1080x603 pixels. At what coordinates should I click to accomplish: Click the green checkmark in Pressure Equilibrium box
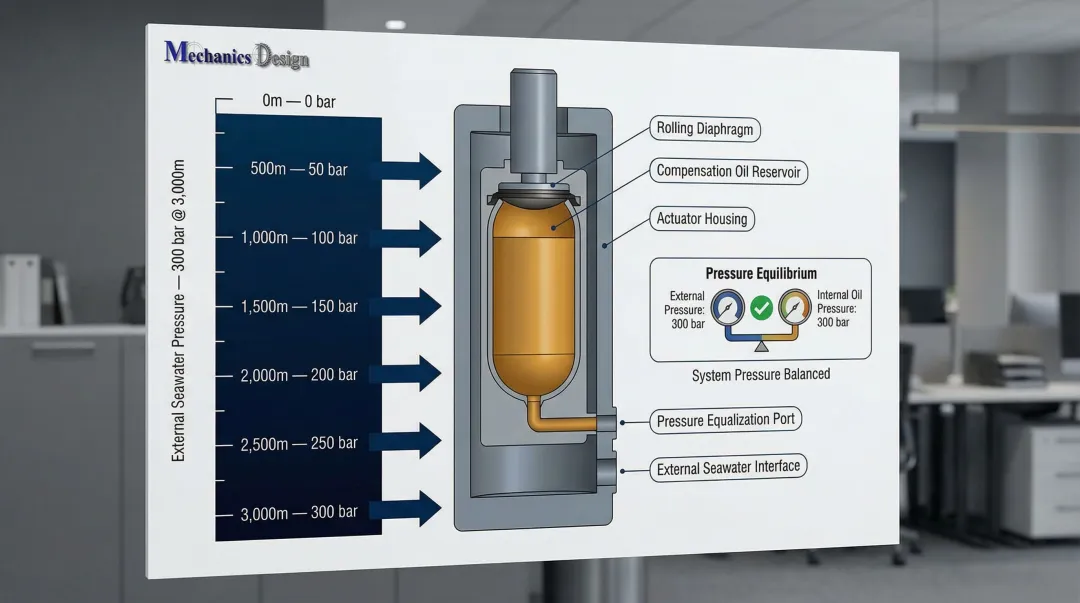(x=760, y=309)
